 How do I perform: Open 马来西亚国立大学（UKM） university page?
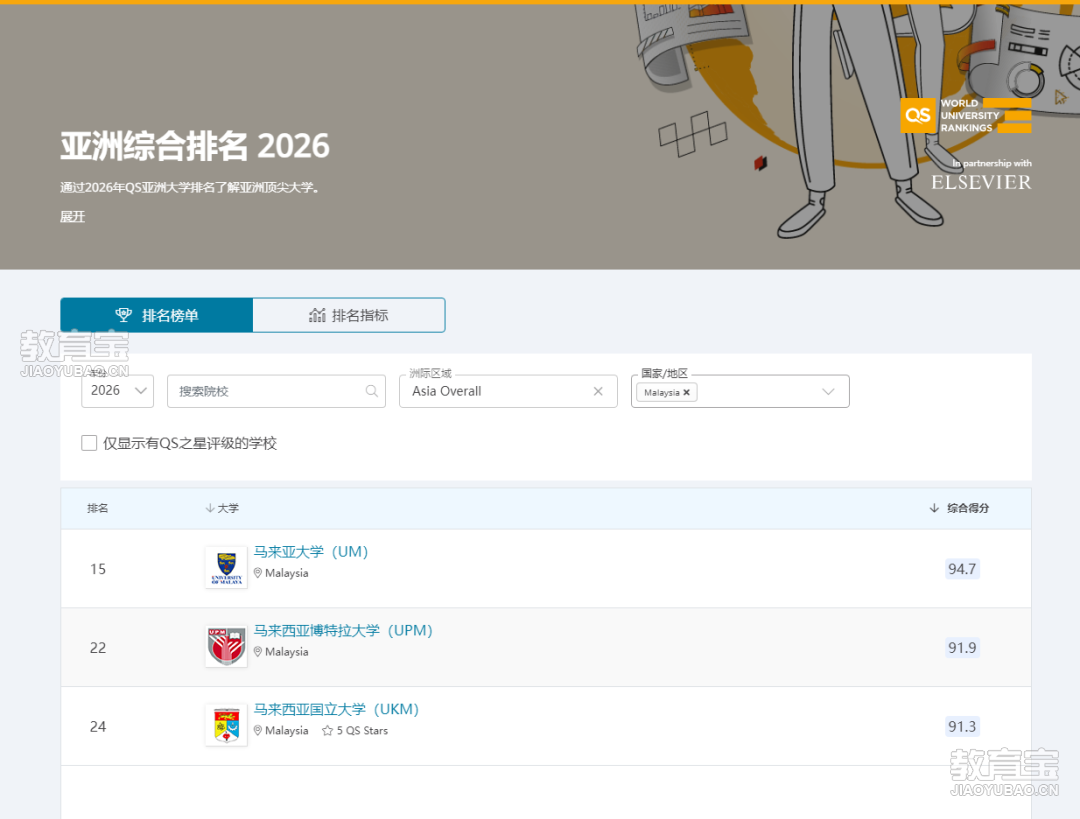(x=336, y=709)
